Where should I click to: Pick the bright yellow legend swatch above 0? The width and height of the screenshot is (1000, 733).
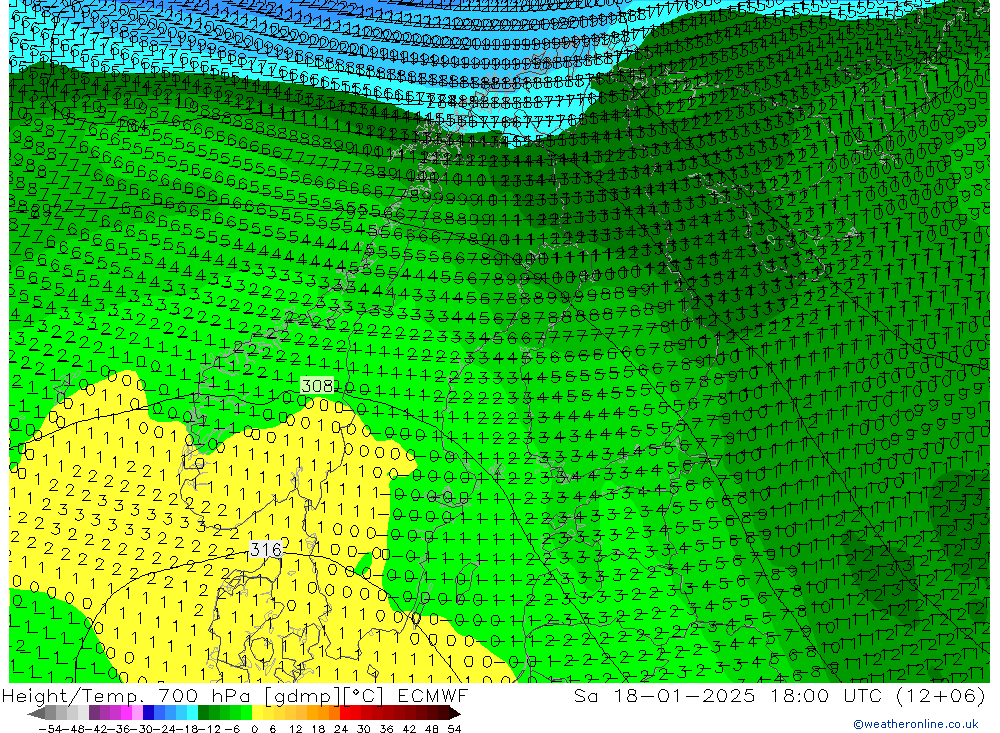(x=257, y=713)
